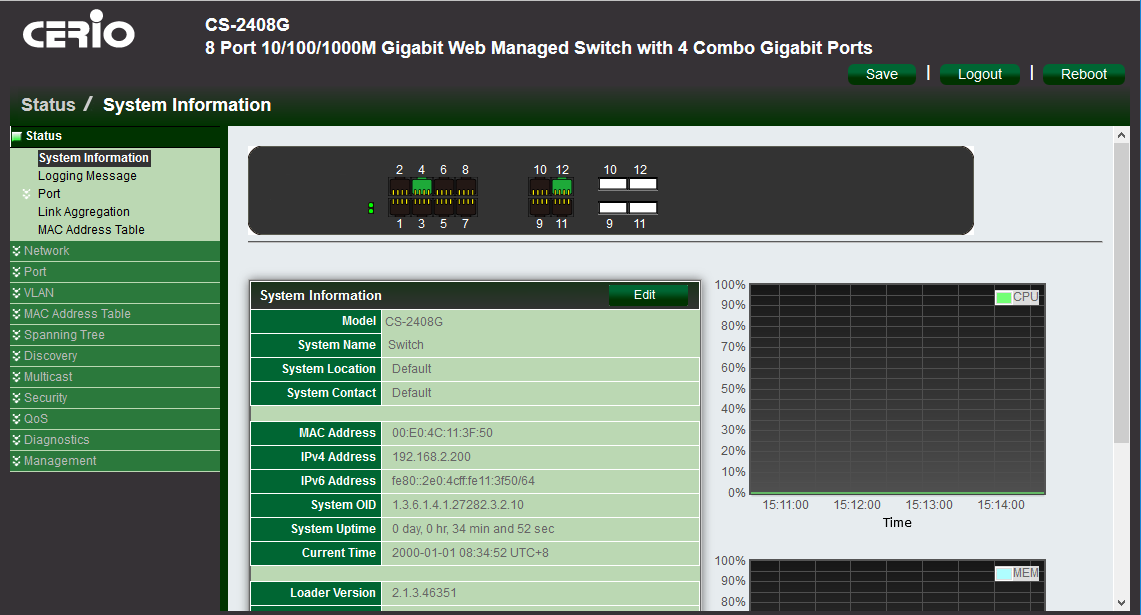Click the green flag icon next to Status

(x=17, y=136)
